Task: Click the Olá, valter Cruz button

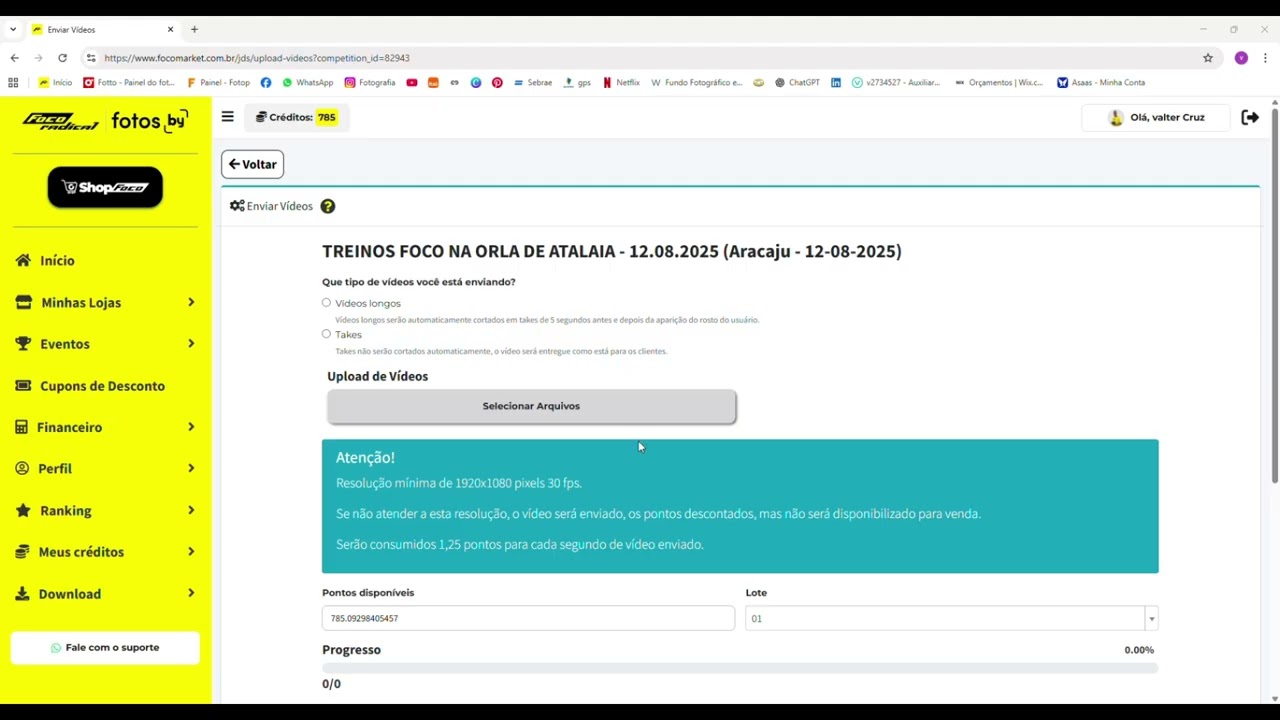Action: tap(1156, 117)
